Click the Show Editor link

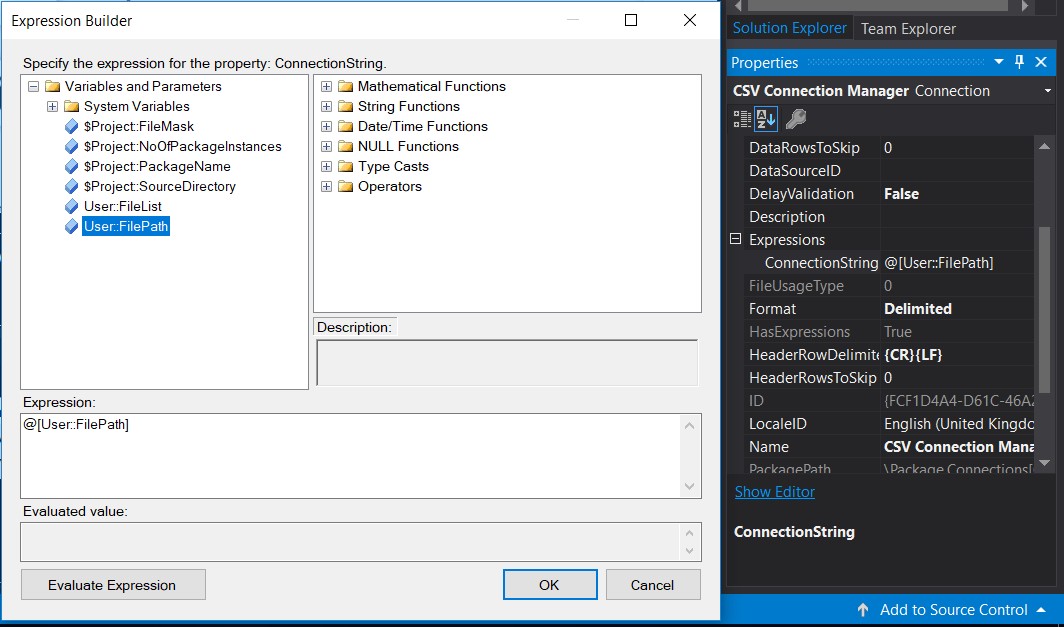pyautogui.click(x=775, y=492)
